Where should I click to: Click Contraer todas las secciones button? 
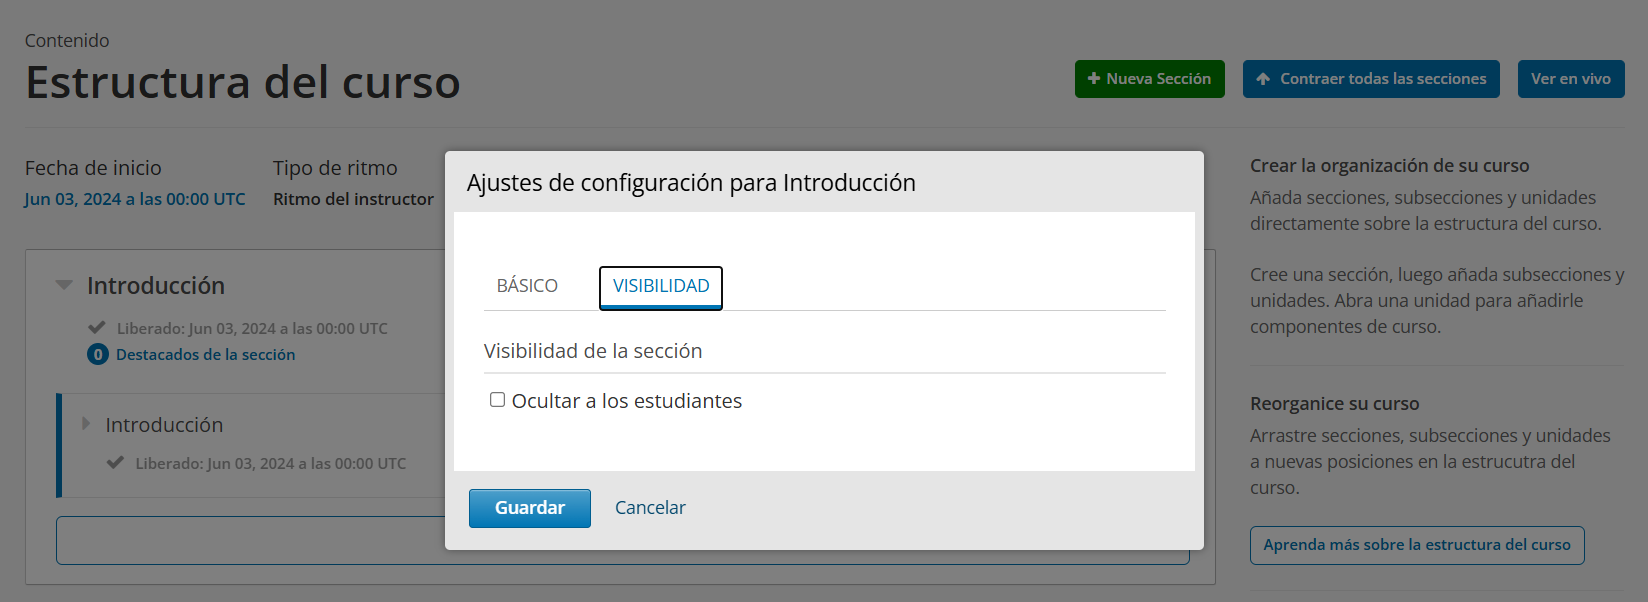[1371, 79]
